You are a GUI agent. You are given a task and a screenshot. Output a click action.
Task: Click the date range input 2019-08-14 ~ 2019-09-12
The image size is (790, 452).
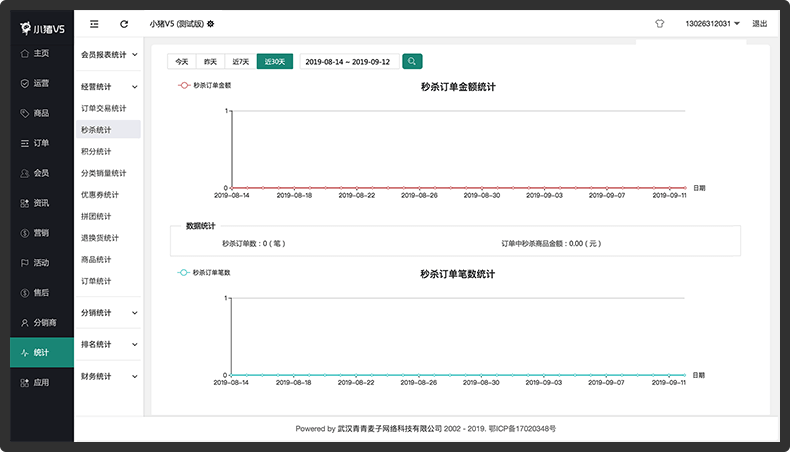tap(350, 61)
